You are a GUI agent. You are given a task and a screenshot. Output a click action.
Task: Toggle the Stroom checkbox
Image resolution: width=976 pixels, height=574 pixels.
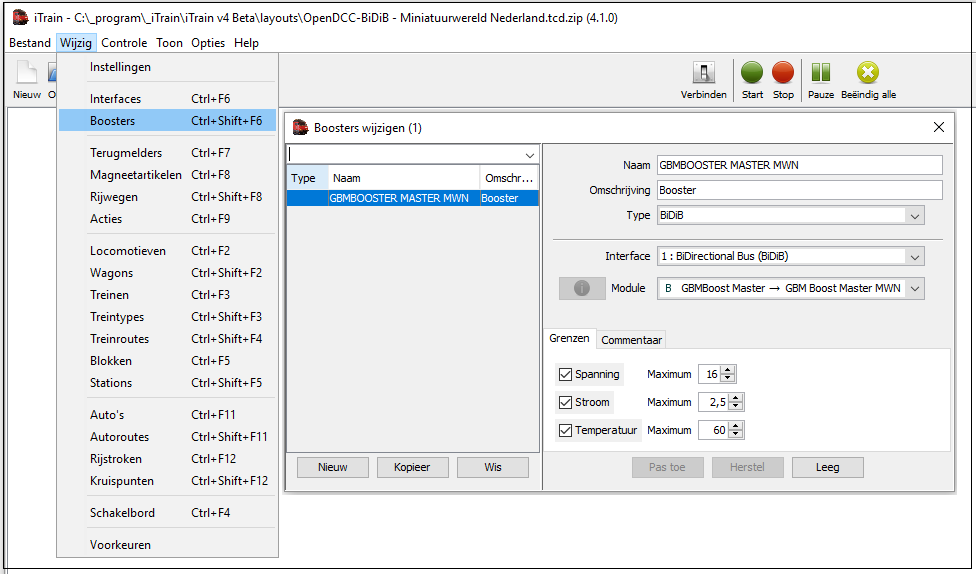pos(565,402)
